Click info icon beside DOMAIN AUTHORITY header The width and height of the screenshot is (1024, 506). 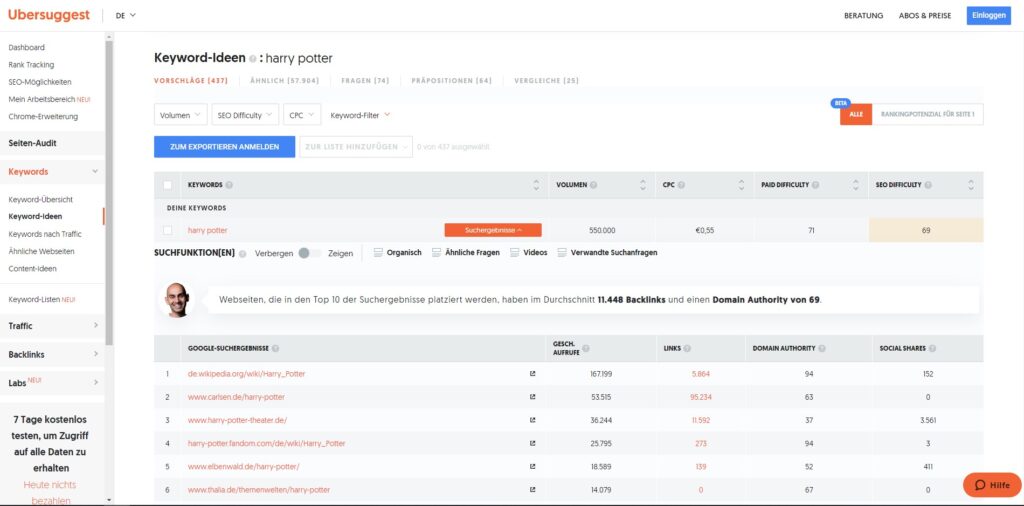tap(822, 349)
